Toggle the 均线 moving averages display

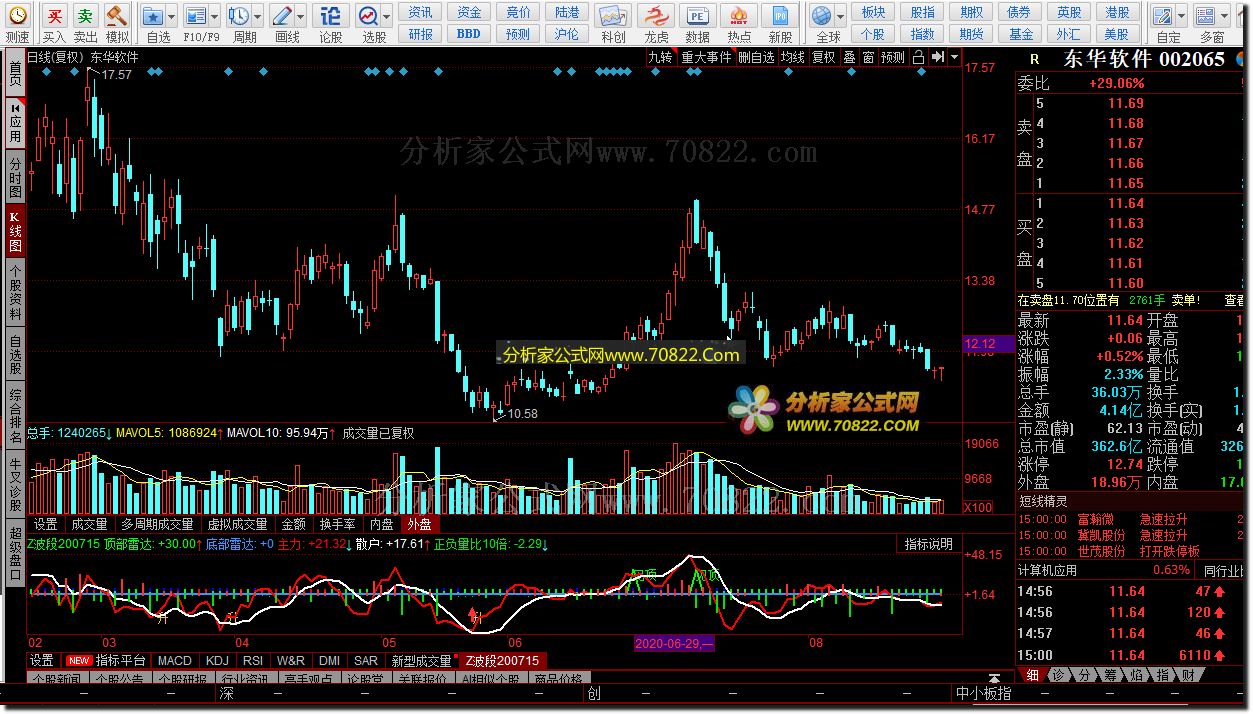(x=793, y=58)
